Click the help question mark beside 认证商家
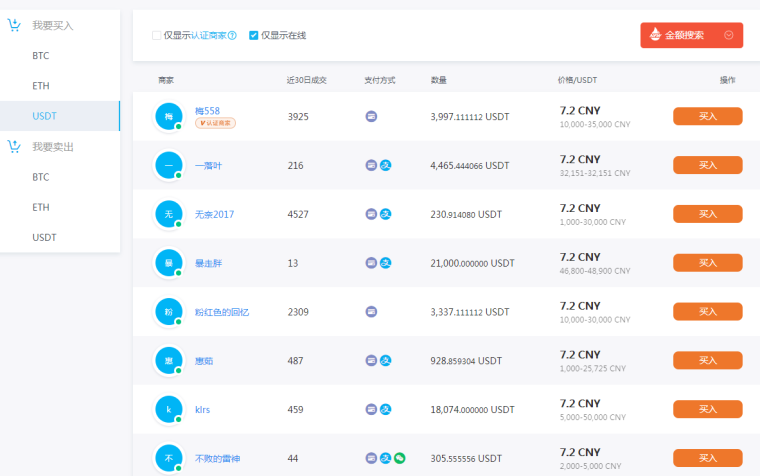This screenshot has width=760, height=476. (232, 36)
